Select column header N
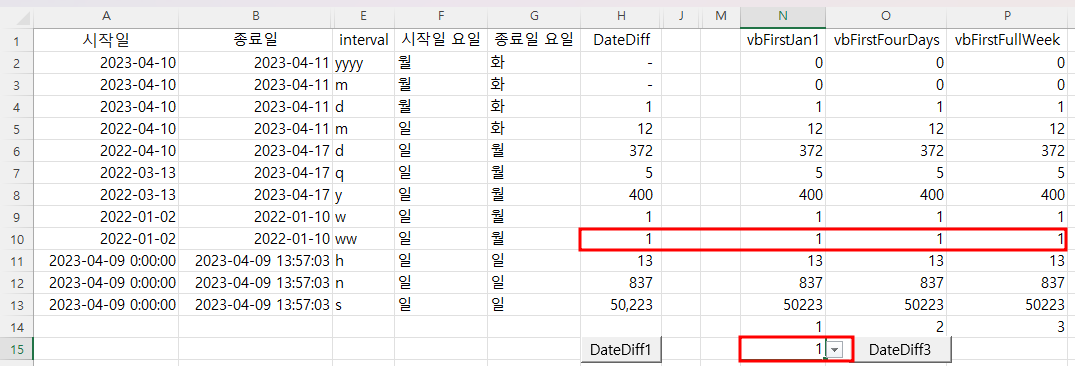The height and width of the screenshot is (366, 1075). [783, 16]
